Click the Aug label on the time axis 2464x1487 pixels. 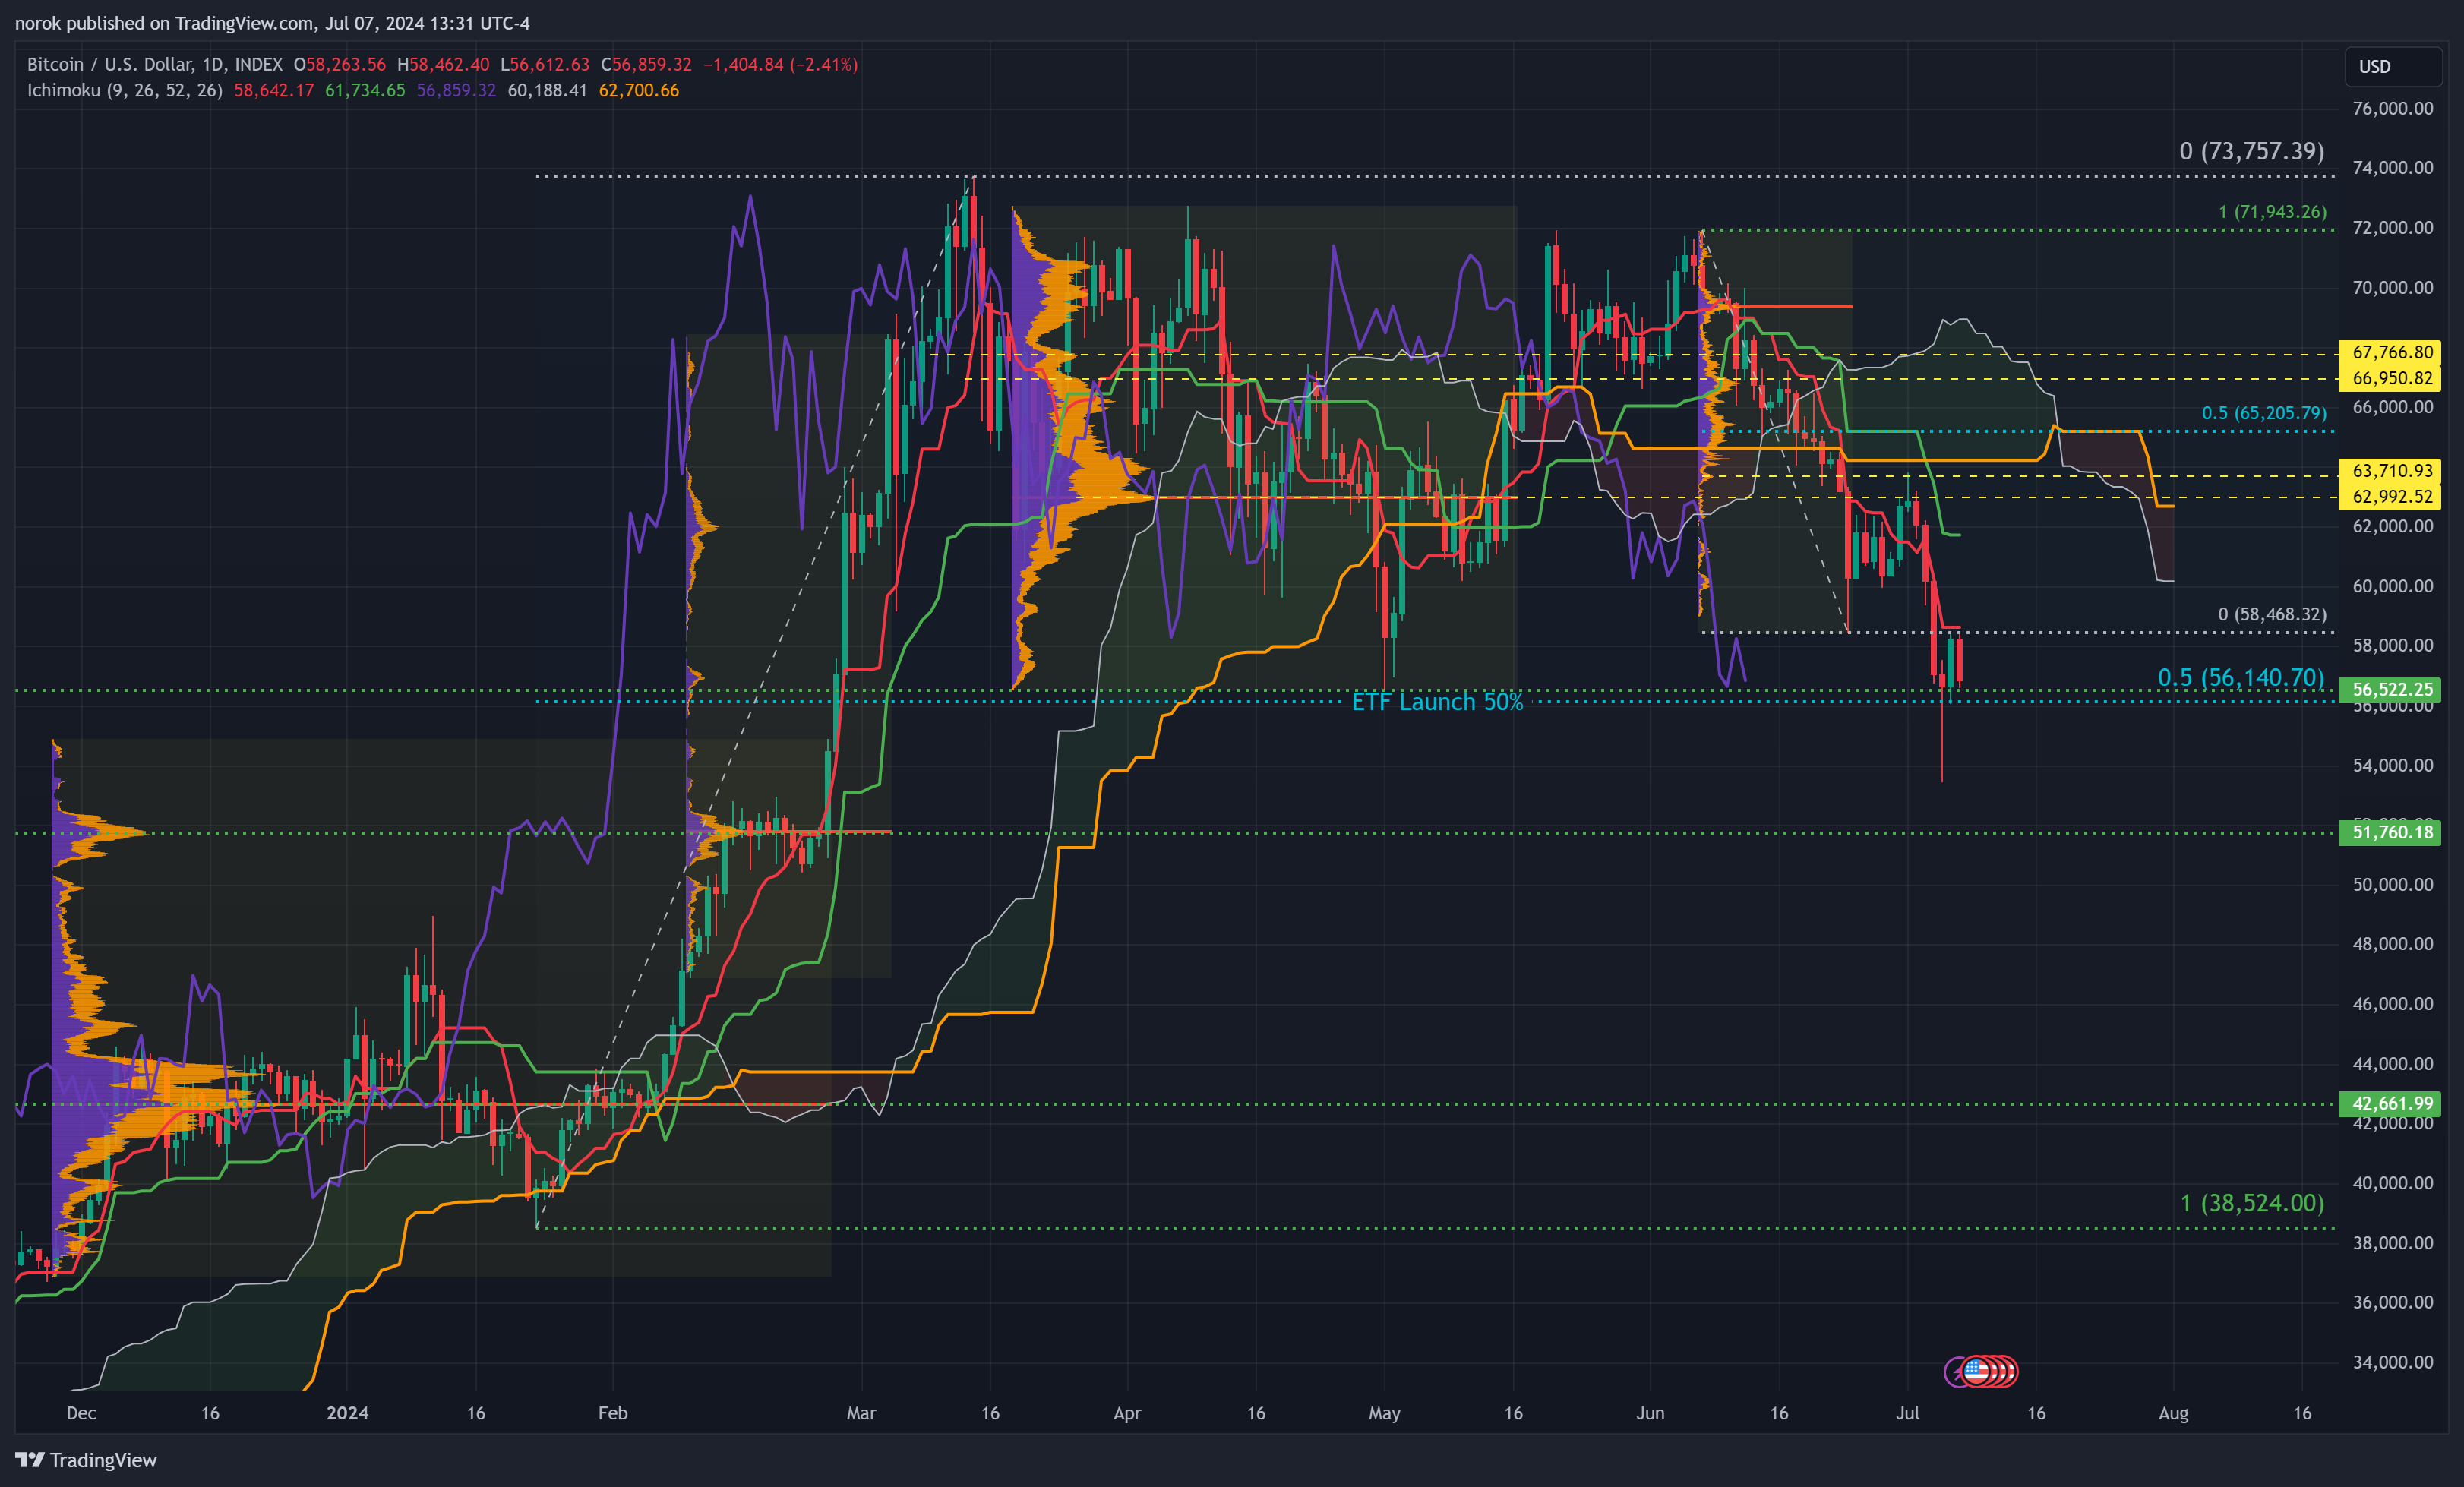(2173, 1413)
